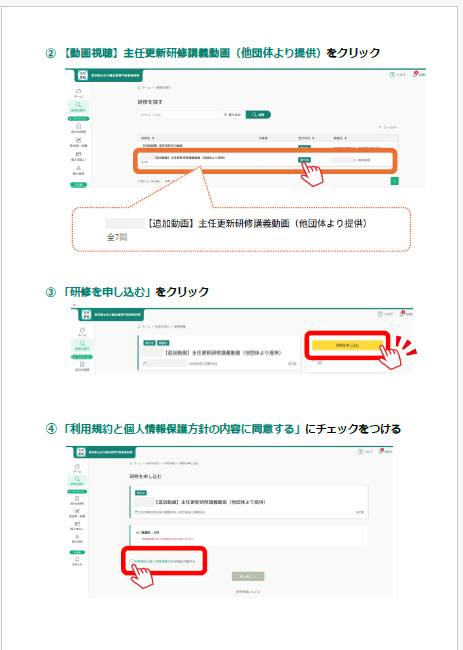Open the edit/pencil icon in step ② sidebar
Image resolution: width=463 pixels, height=650 pixels.
point(78,140)
